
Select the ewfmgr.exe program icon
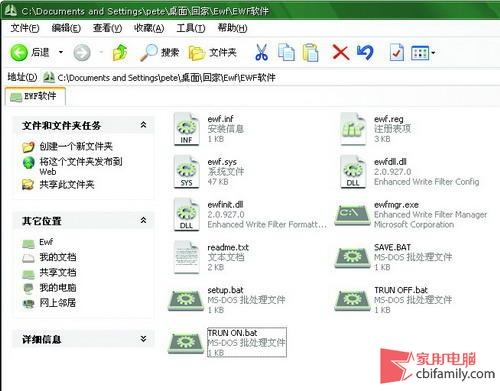pyautogui.click(x=353, y=214)
